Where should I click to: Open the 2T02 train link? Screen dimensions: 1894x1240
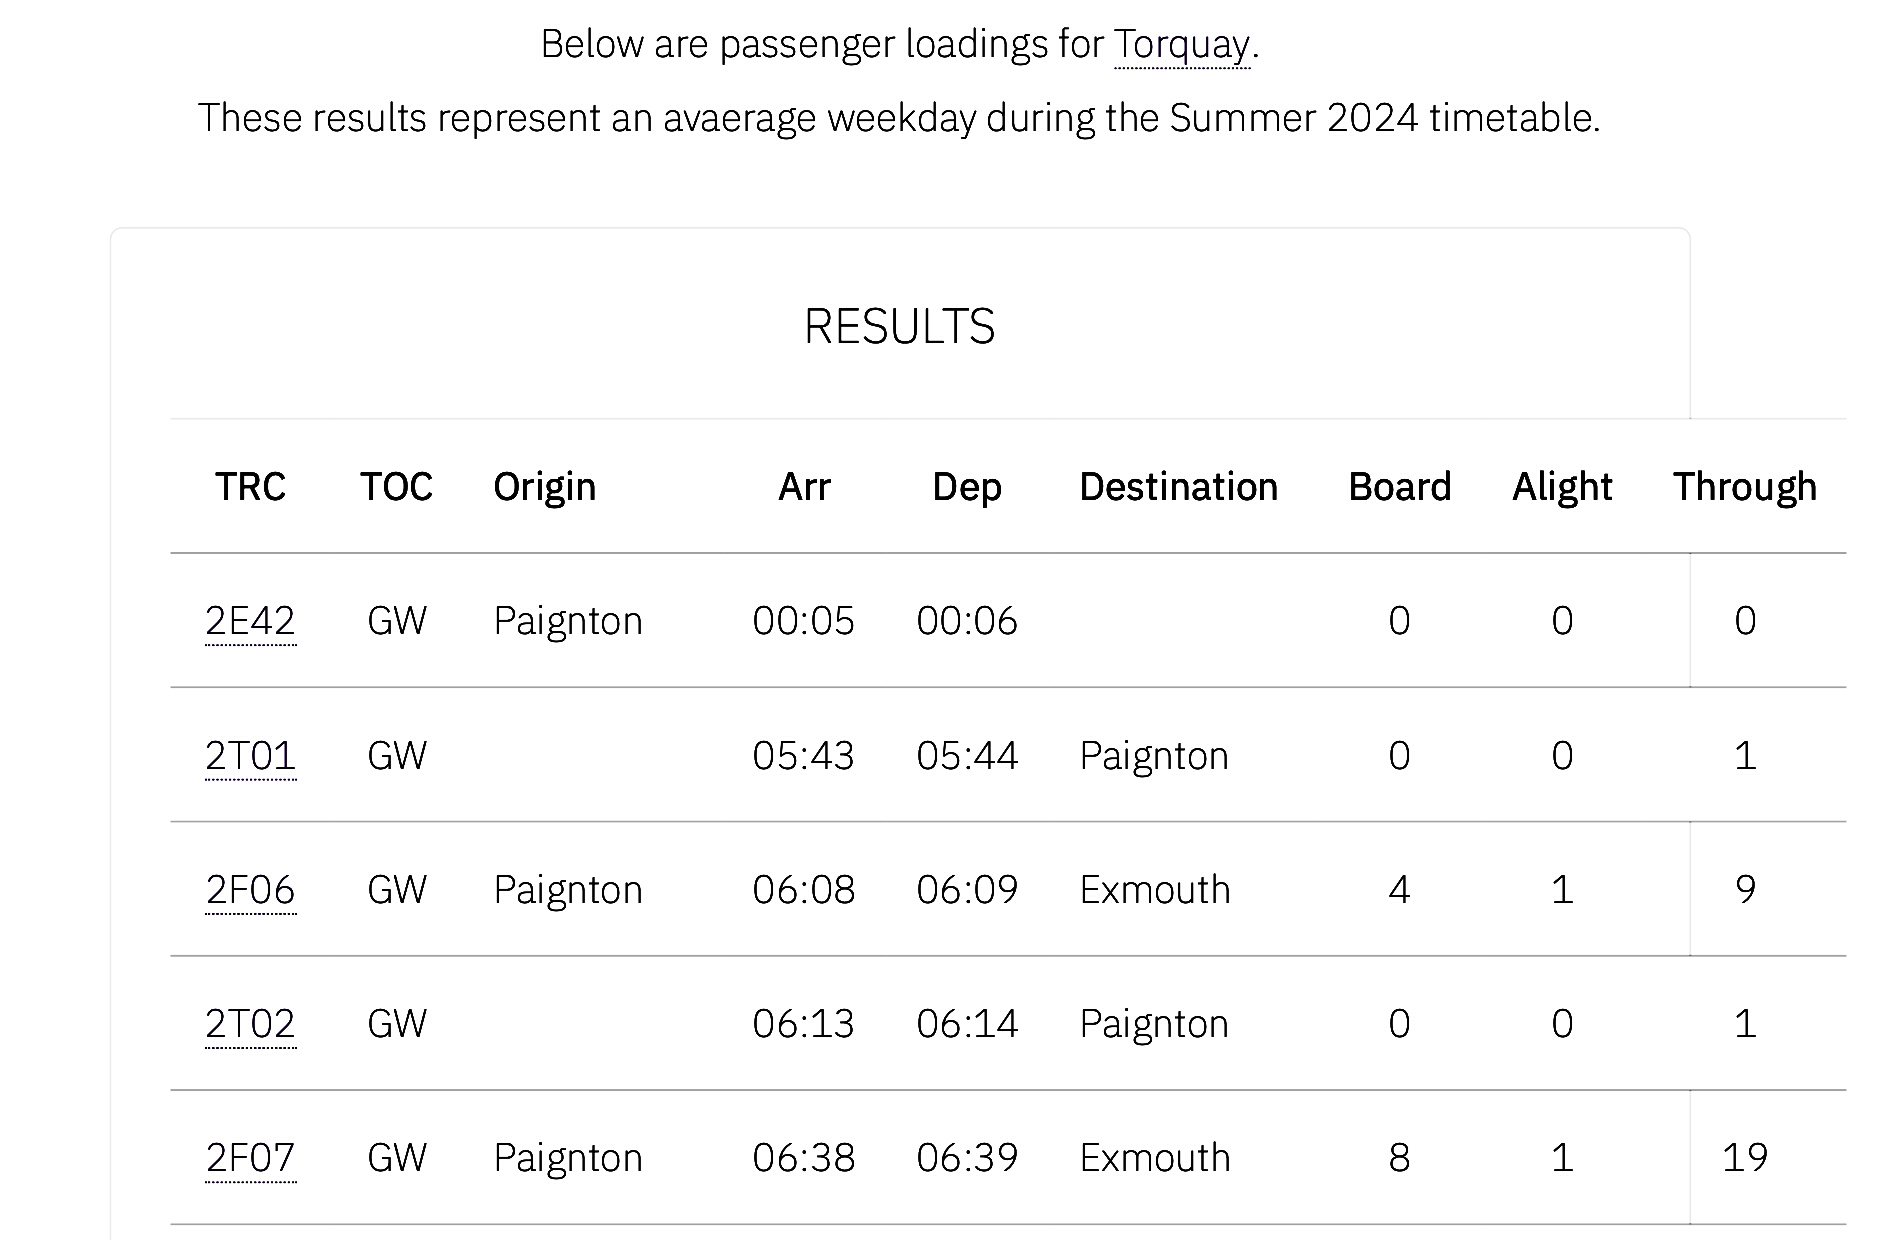250,1023
